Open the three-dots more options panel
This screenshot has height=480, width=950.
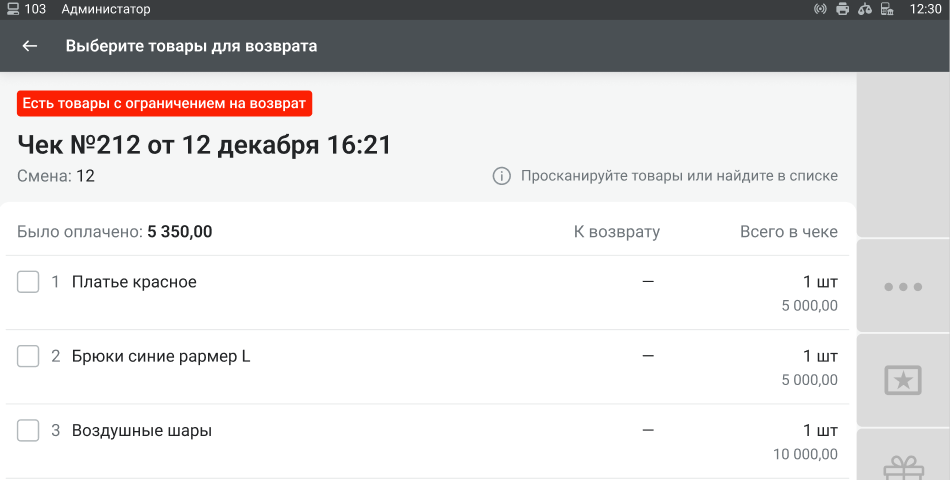pyautogui.click(x=903, y=287)
